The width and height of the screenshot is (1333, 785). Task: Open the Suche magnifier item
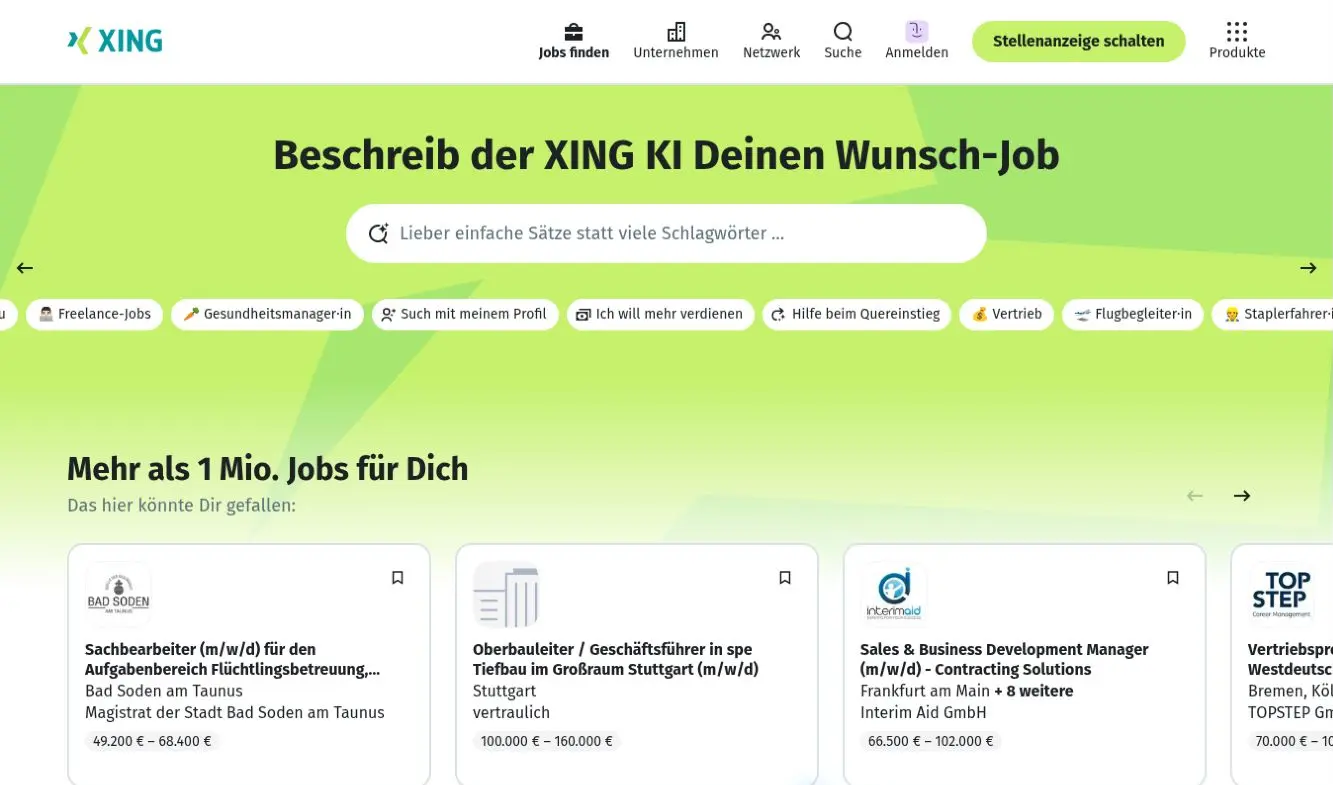tap(843, 42)
